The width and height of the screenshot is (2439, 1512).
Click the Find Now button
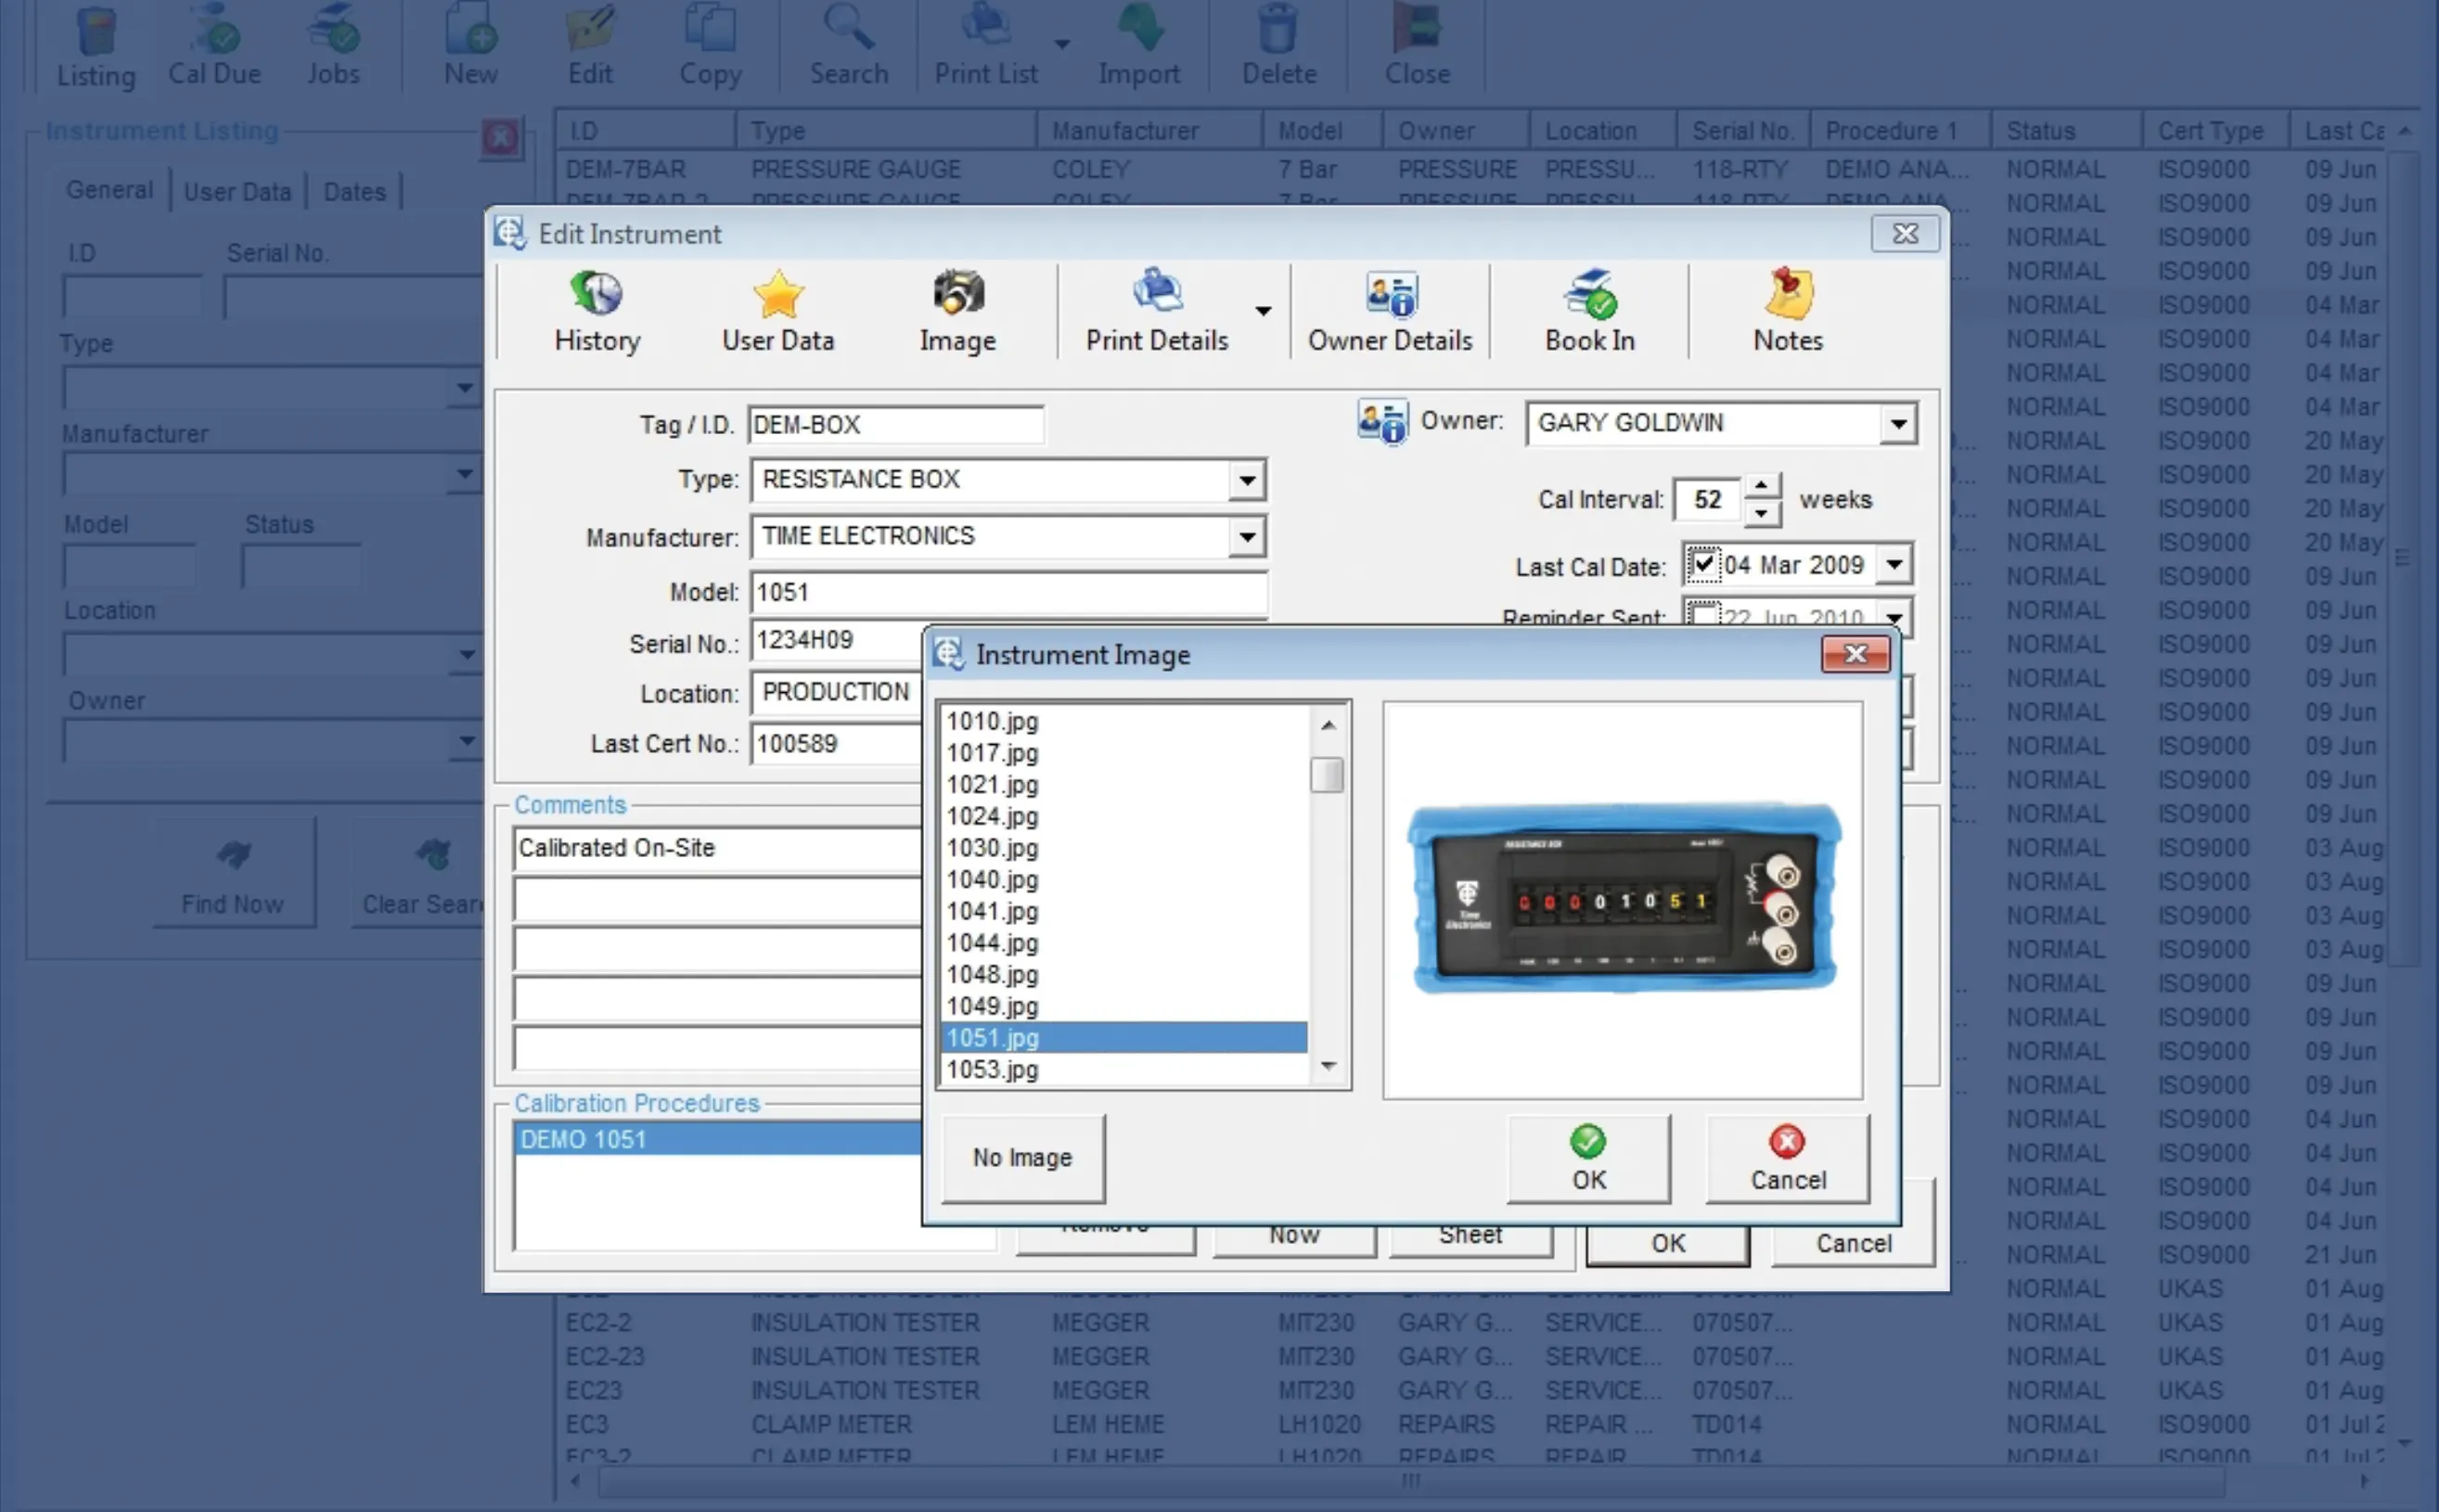pyautogui.click(x=234, y=872)
